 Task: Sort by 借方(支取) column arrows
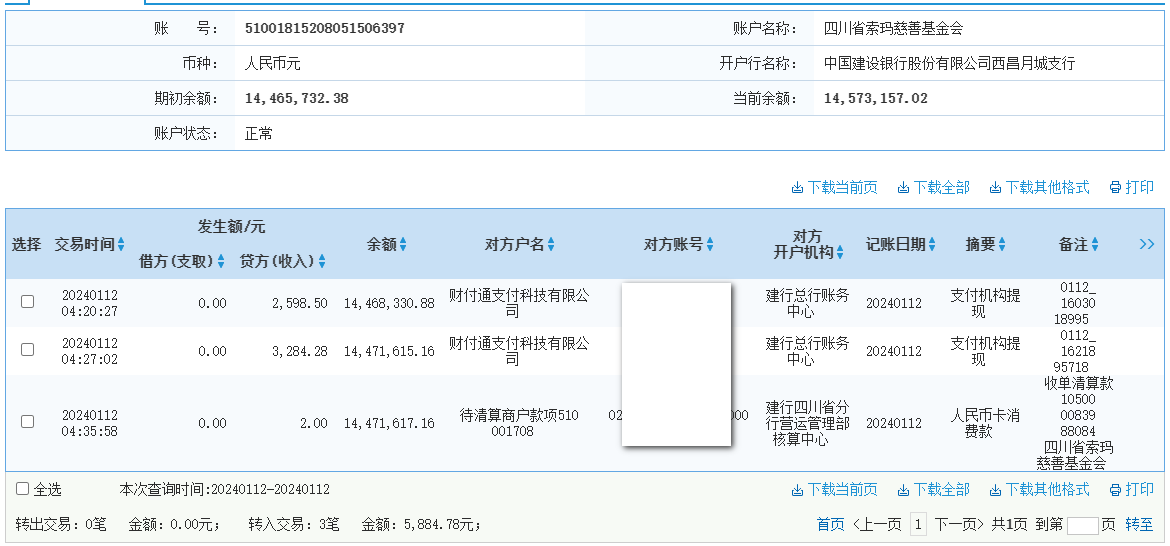click(221, 262)
